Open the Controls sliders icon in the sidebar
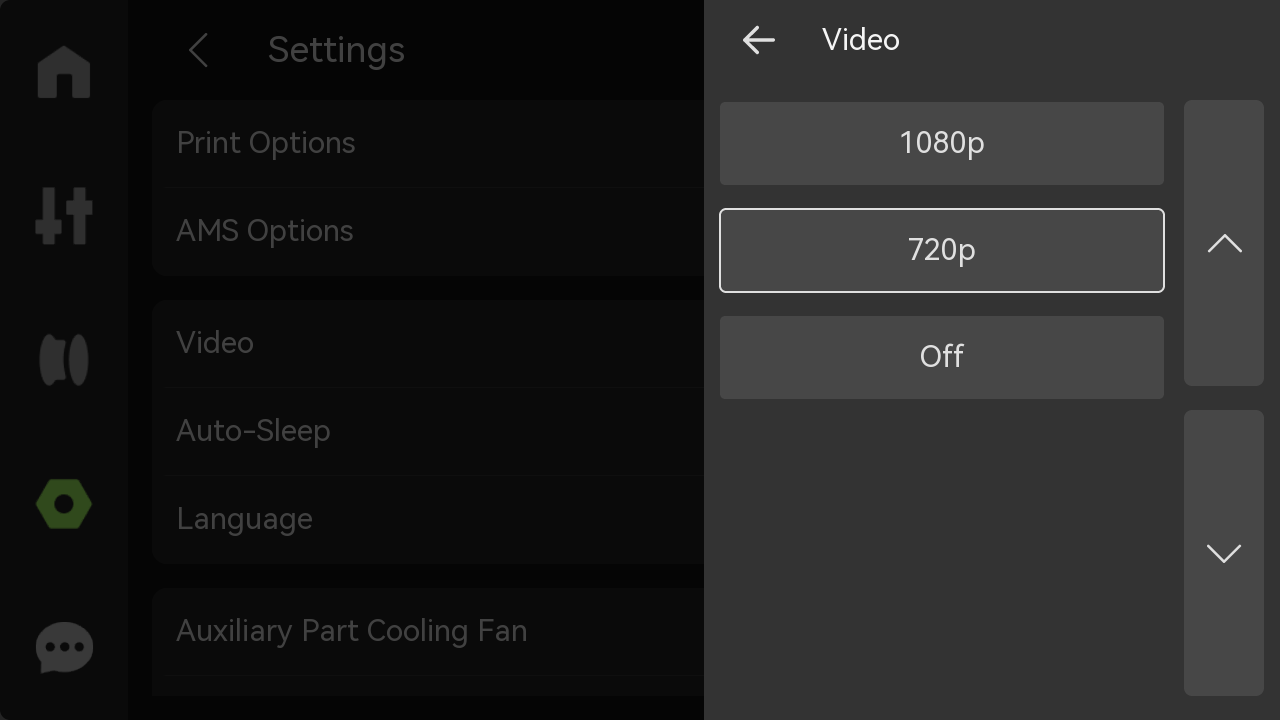Screen dimensions: 1280x720 click(x=64, y=215)
